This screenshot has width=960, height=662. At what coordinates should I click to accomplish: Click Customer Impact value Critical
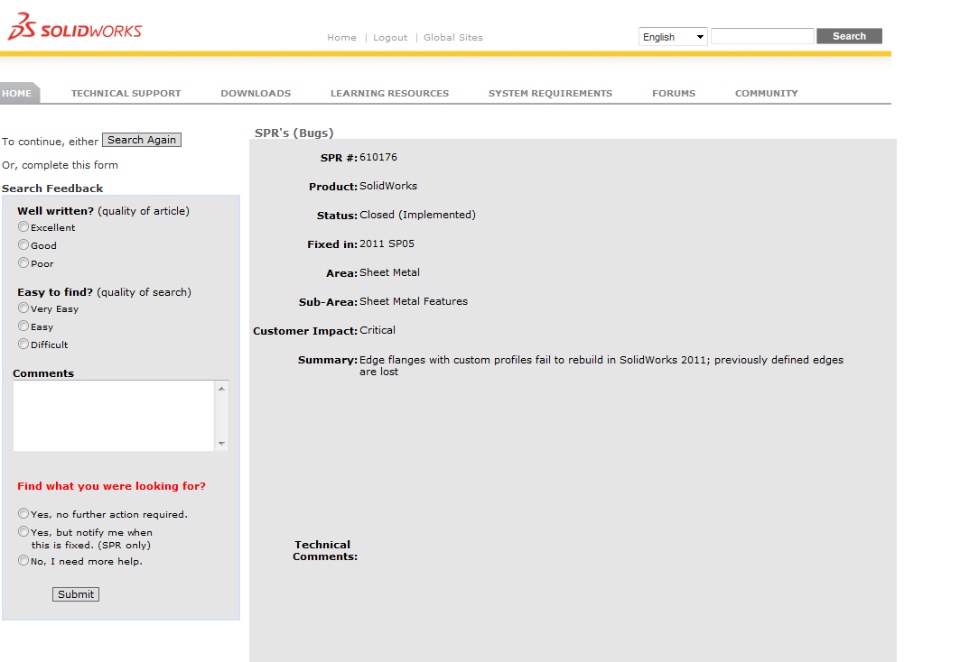[x=377, y=329]
